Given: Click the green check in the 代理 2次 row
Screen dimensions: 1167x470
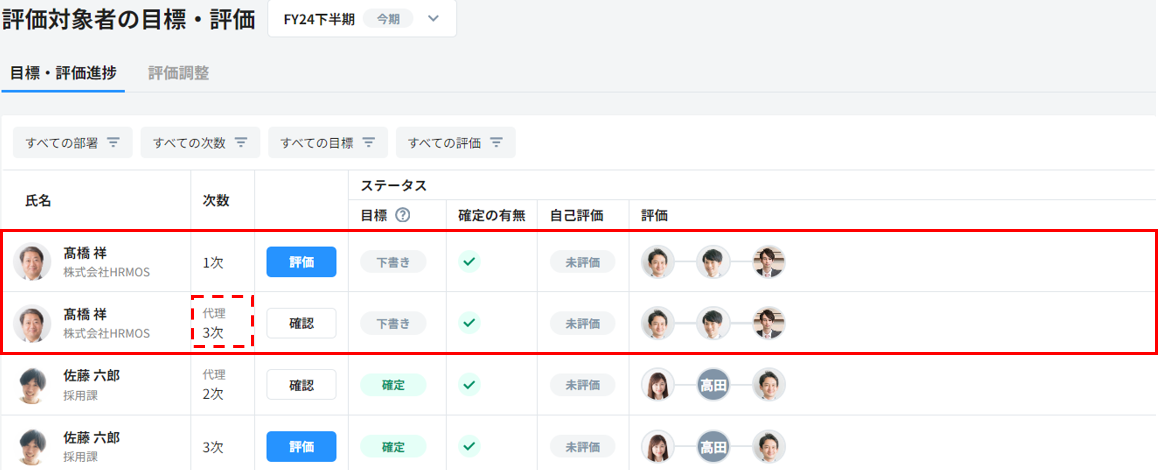Looking at the screenshot, I should click(x=469, y=385).
